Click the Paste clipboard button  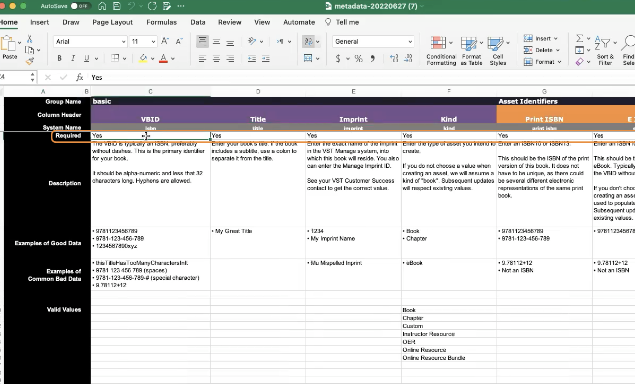tap(9, 47)
